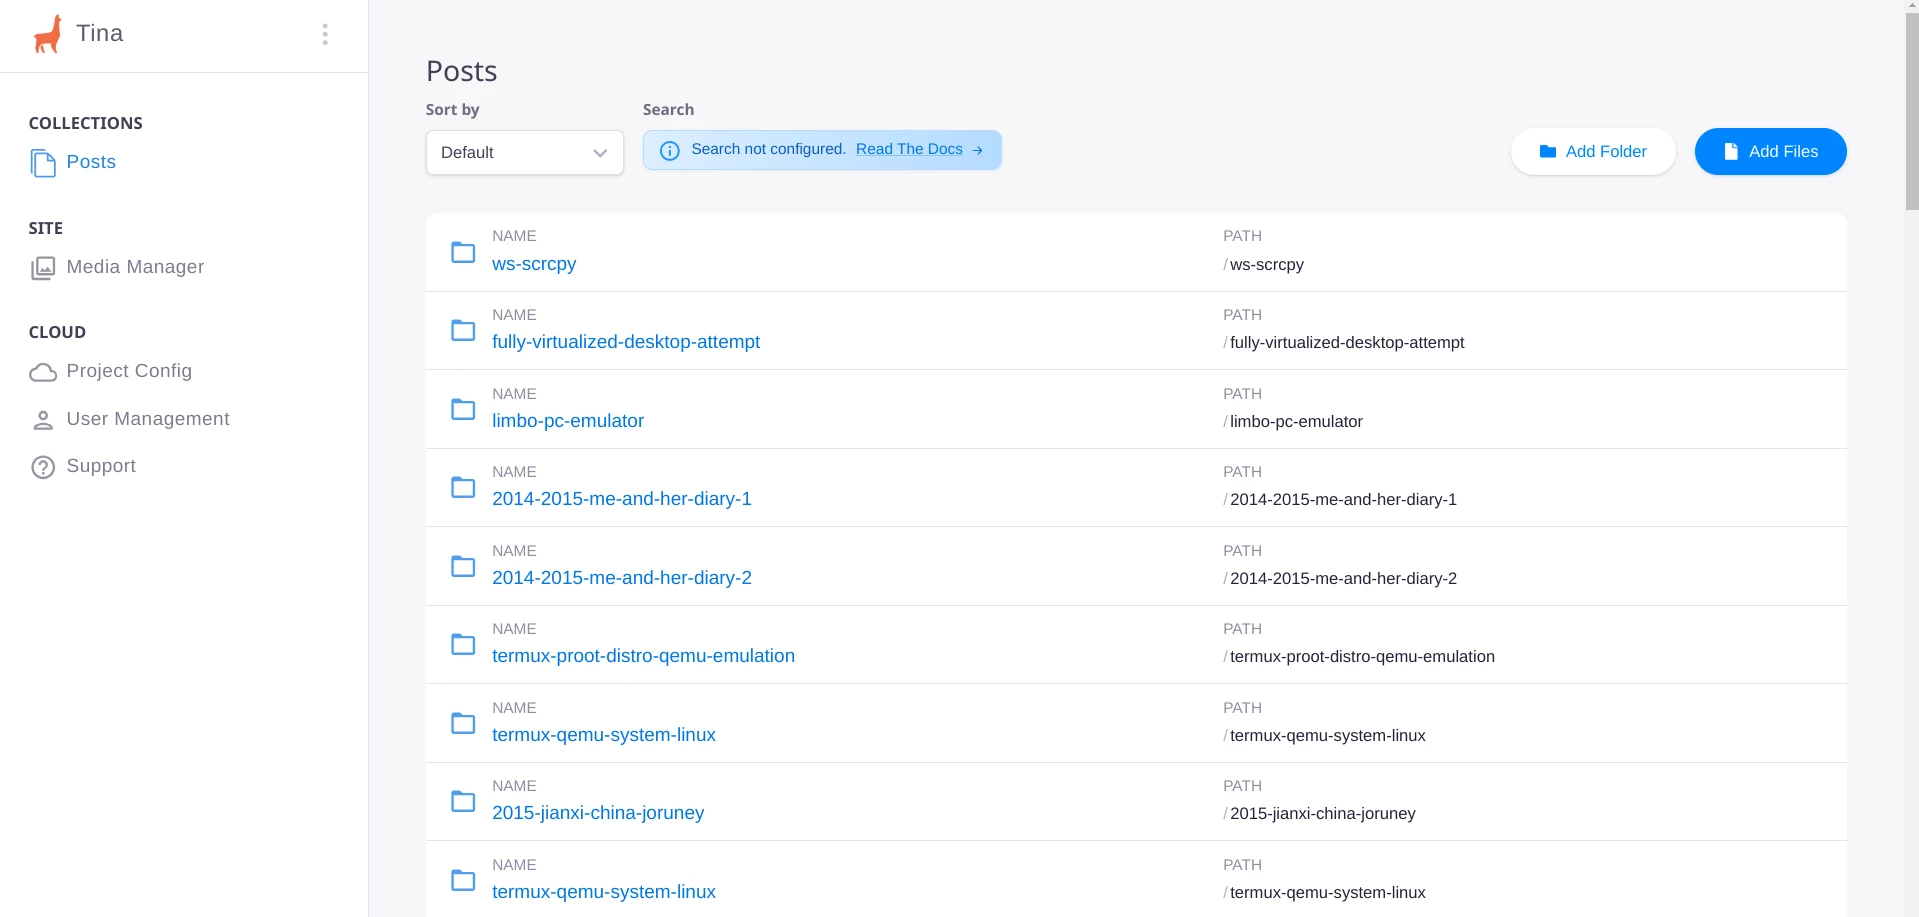Click the Media Manager image icon

[x=43, y=268]
